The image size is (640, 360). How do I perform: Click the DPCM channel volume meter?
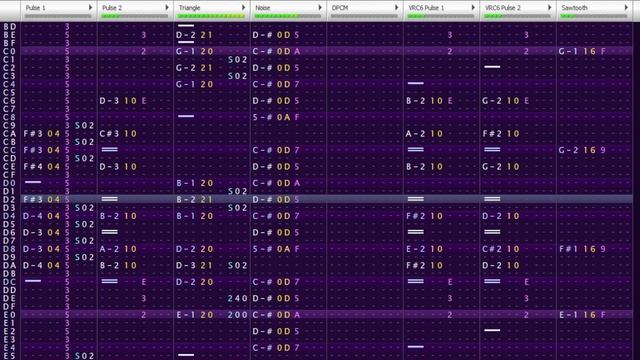(364, 16)
